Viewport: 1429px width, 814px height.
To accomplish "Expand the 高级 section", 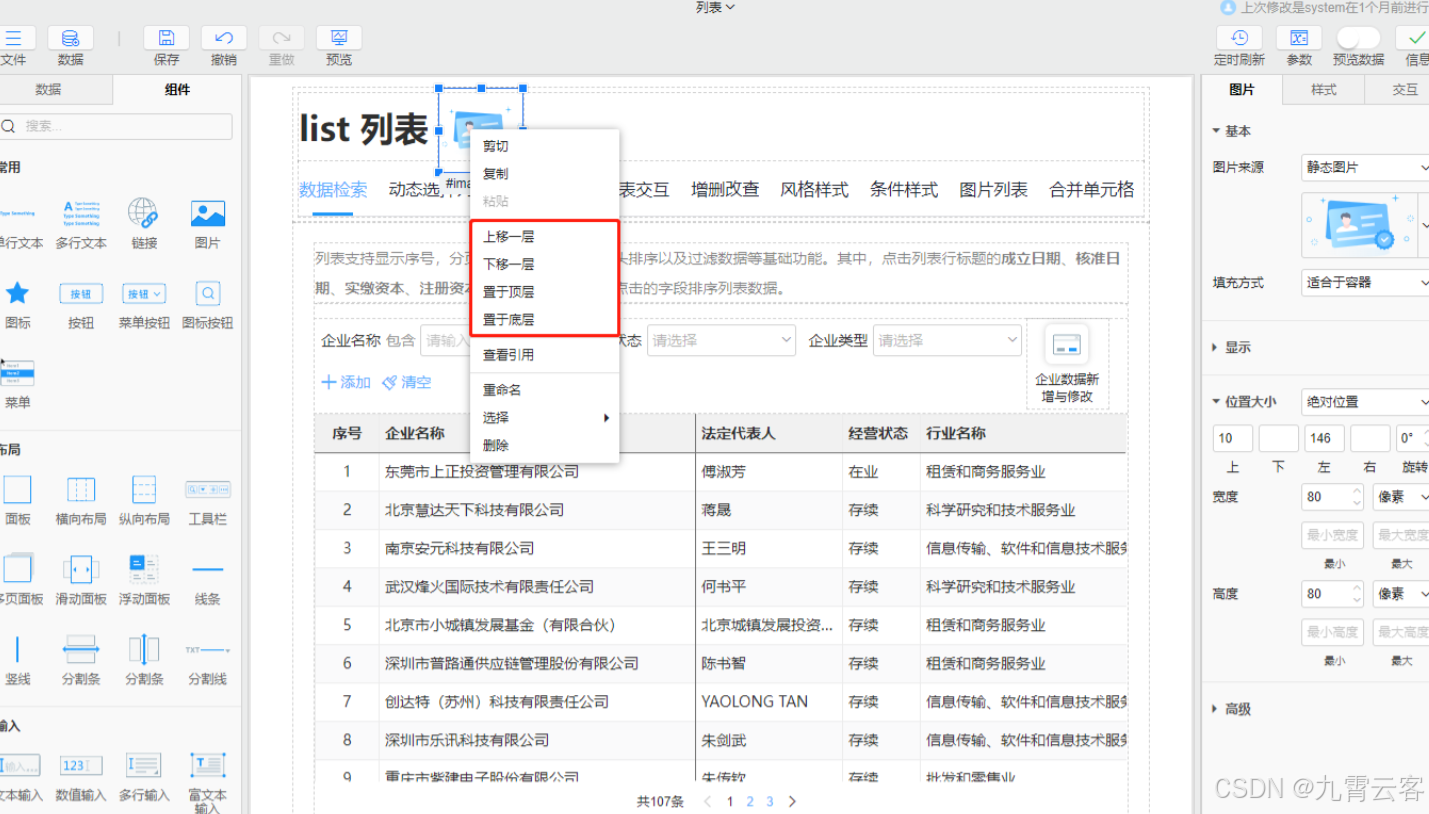I will pos(1231,709).
